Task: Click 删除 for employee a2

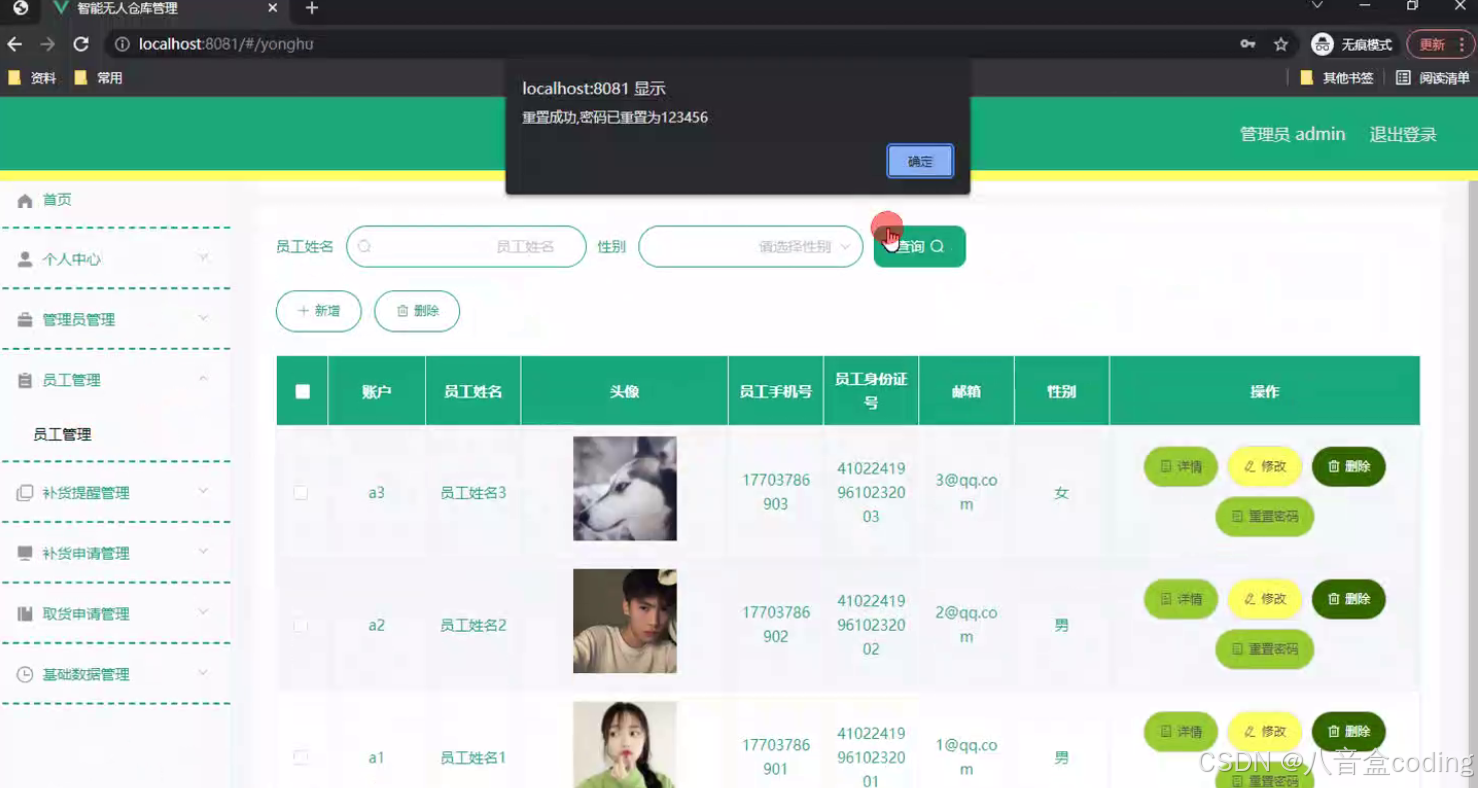Action: 1349,598
